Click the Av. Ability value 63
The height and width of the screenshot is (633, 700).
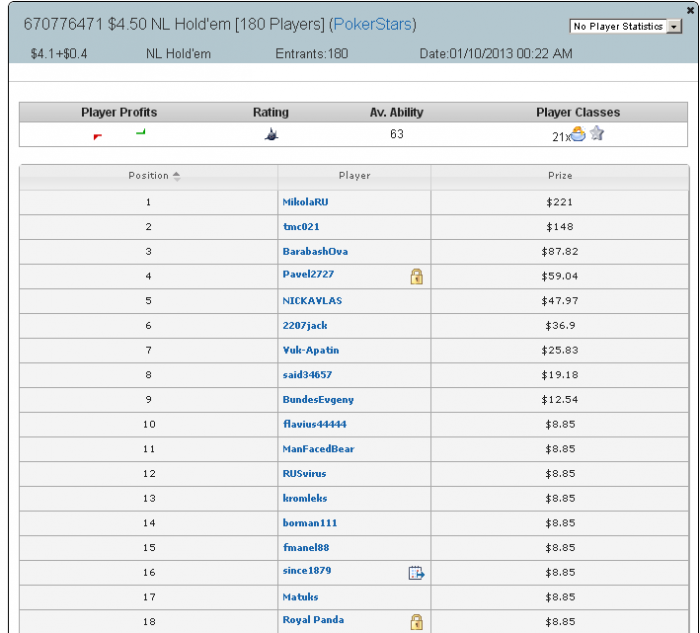(x=396, y=134)
